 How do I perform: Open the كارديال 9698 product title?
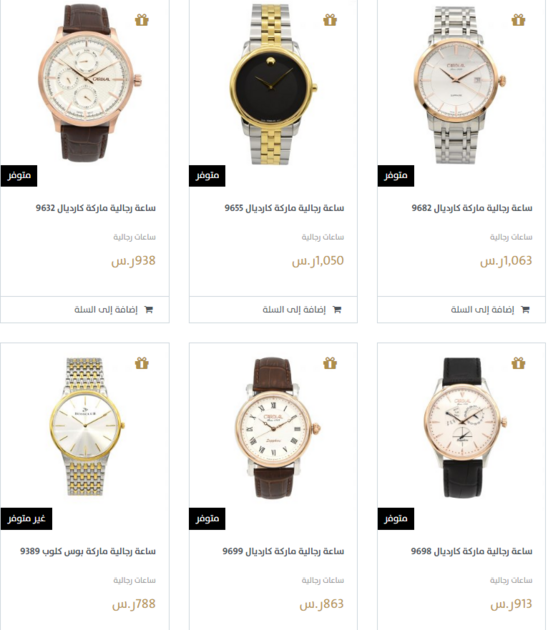click(x=472, y=551)
